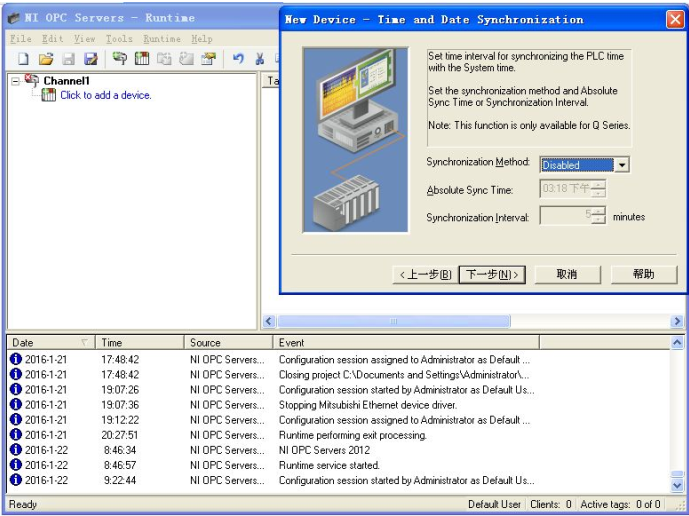Click 'Active tags: 0 of 0' status text
Image resolution: width=689 pixels, height=516 pixels.
point(620,504)
